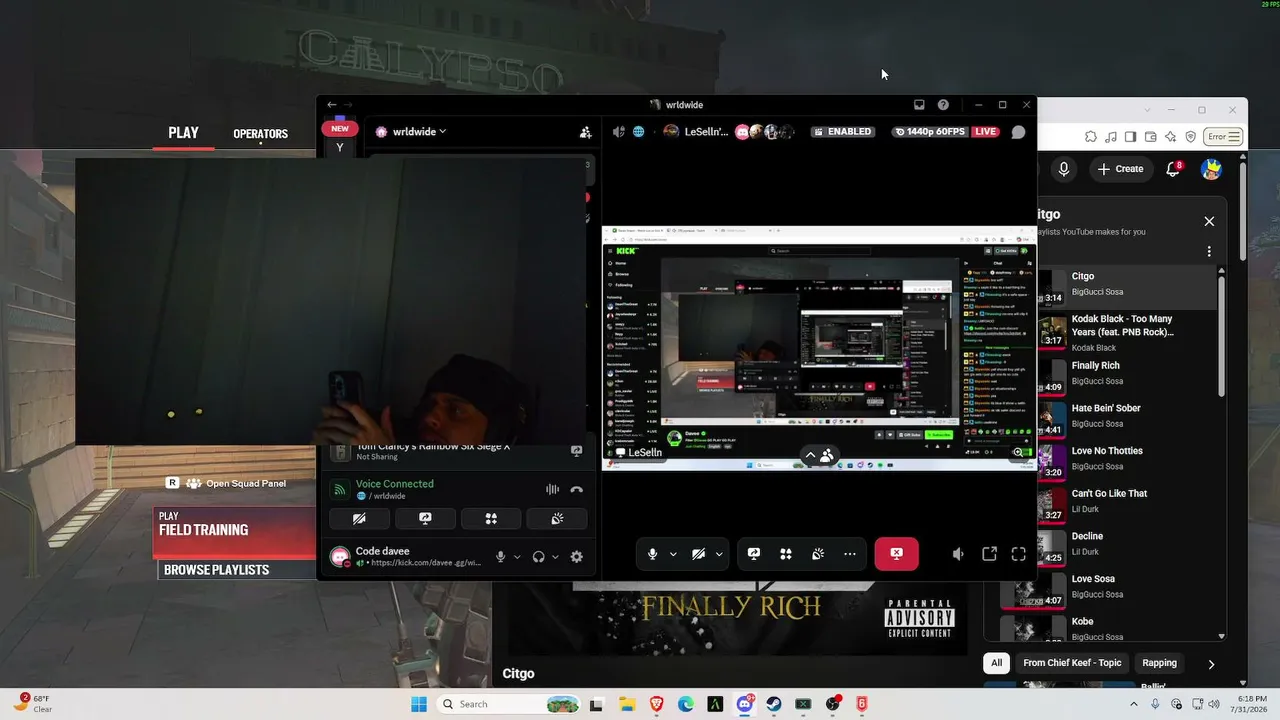This screenshot has height=720, width=1280.
Task: Open soundboard in Voice Connected panel
Action: (557, 519)
